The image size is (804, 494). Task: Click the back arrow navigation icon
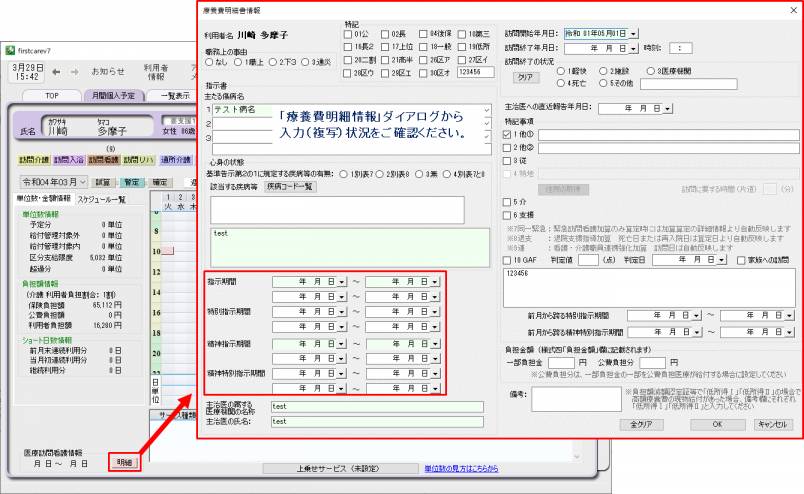point(56,72)
